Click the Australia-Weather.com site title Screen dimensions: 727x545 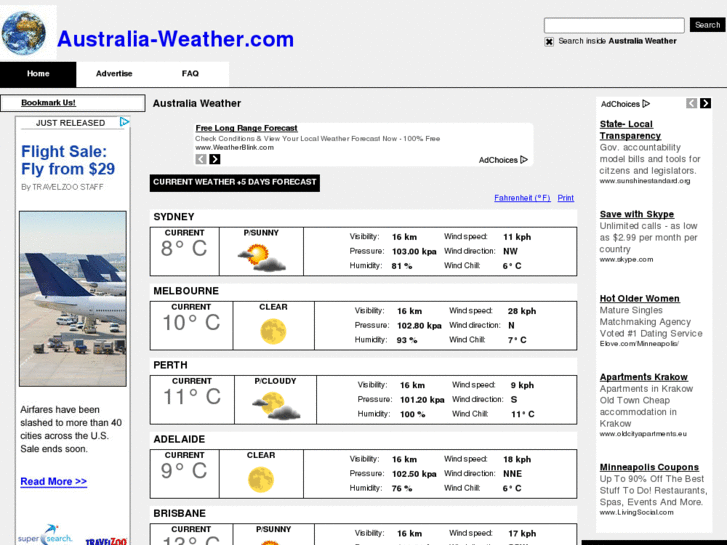pos(175,39)
